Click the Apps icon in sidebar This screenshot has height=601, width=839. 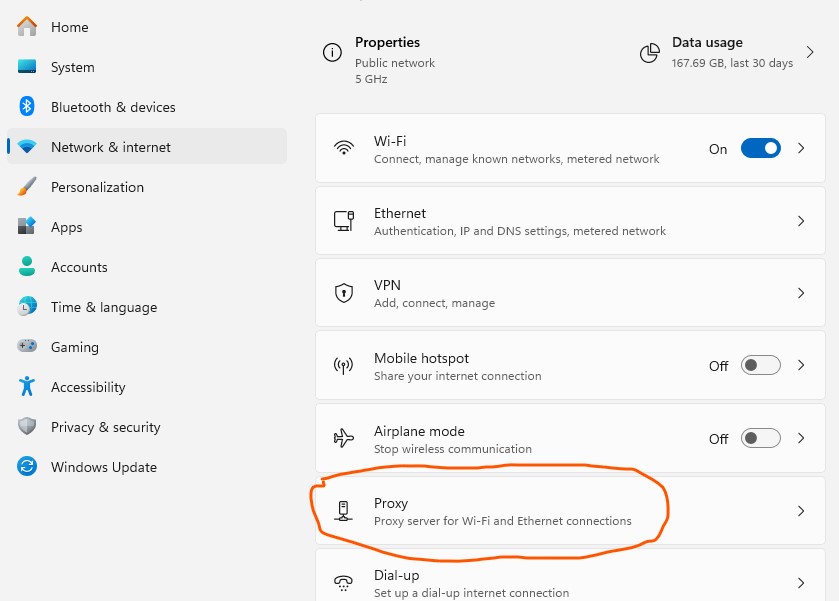[27, 226]
